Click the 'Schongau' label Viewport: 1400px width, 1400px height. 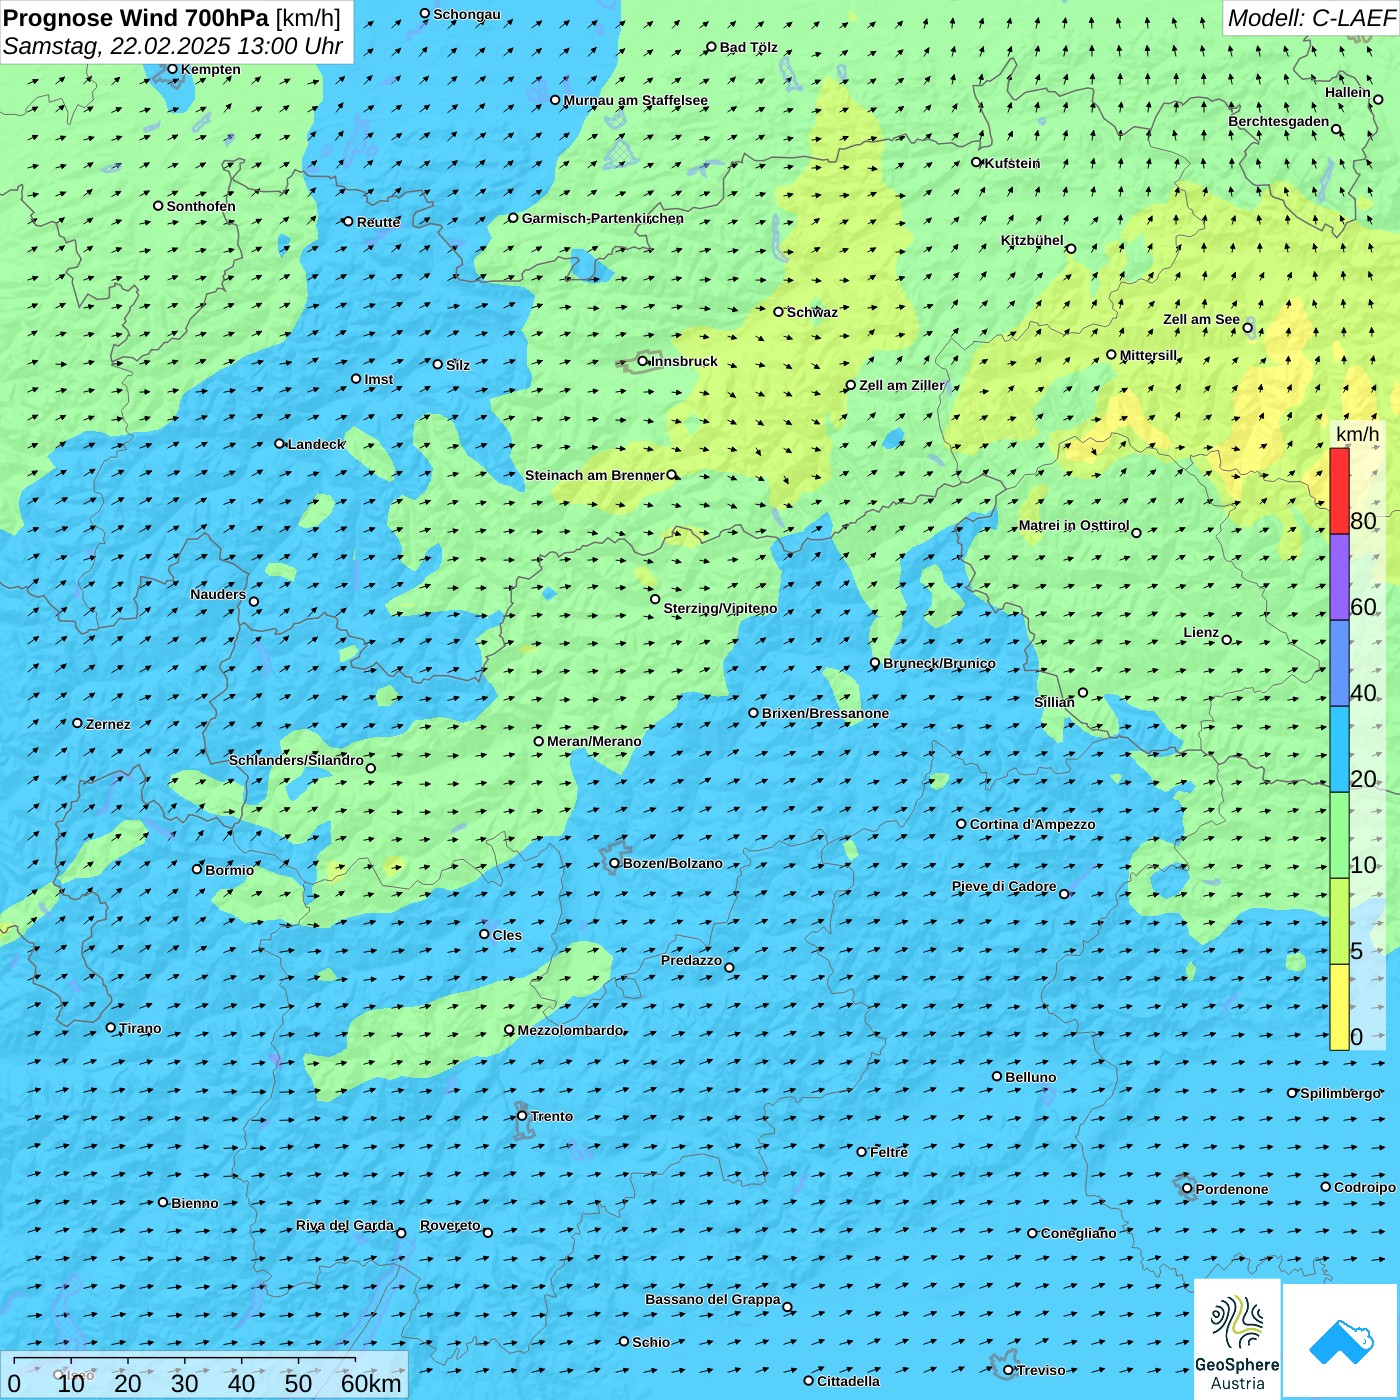pos(467,14)
